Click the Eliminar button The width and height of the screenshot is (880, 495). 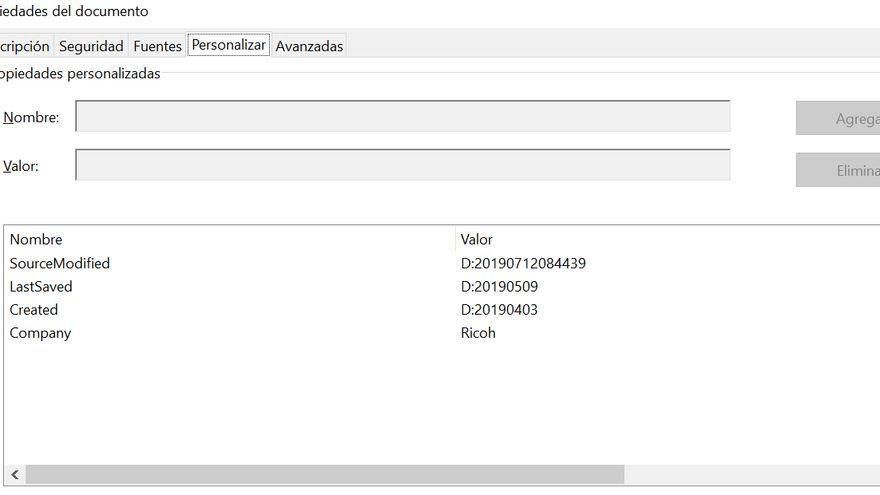pos(838,170)
